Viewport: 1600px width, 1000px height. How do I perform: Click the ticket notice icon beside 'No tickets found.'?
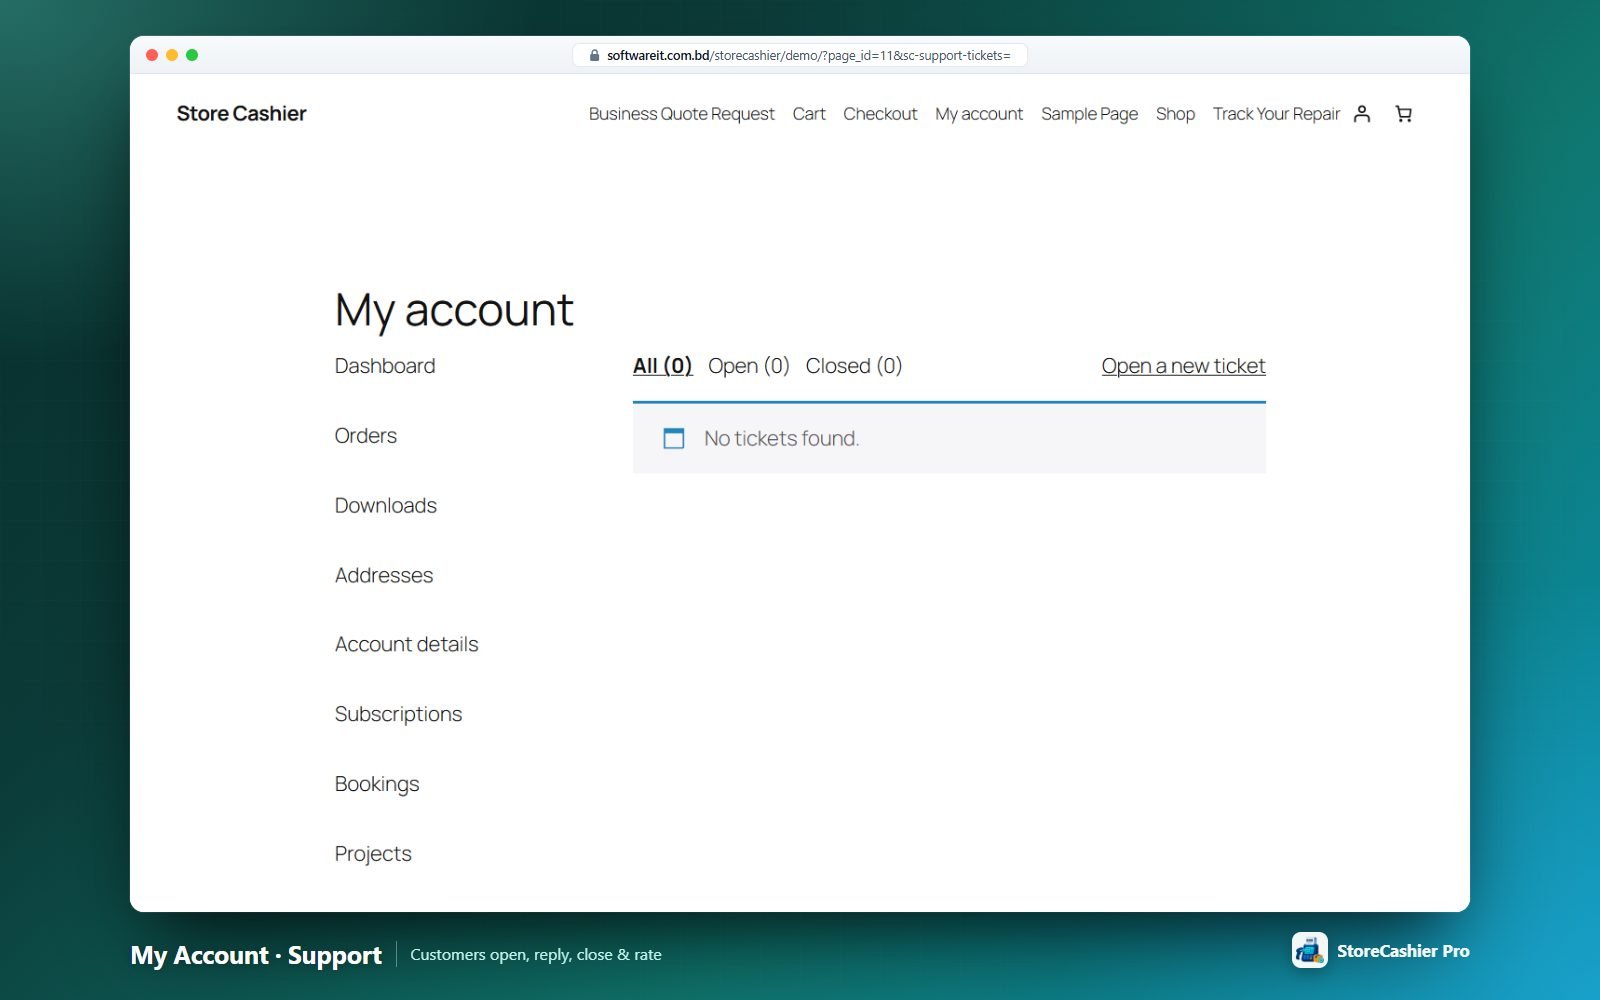(x=674, y=438)
